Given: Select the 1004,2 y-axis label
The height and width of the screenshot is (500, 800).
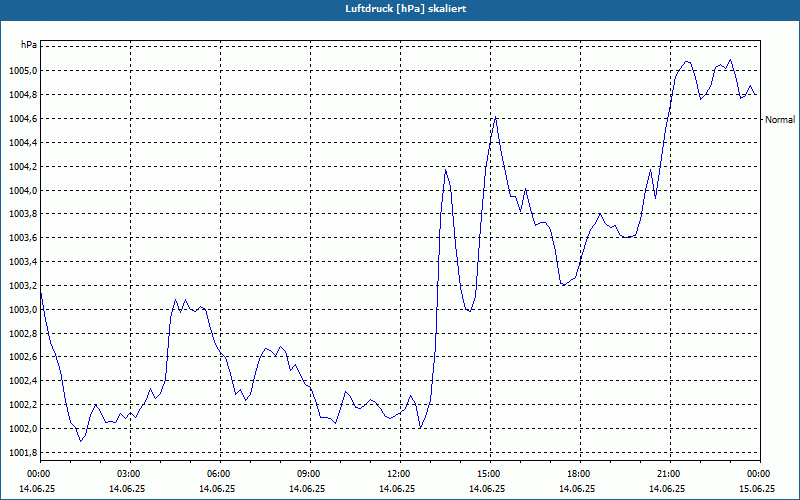Looking at the screenshot, I should 23,167.
